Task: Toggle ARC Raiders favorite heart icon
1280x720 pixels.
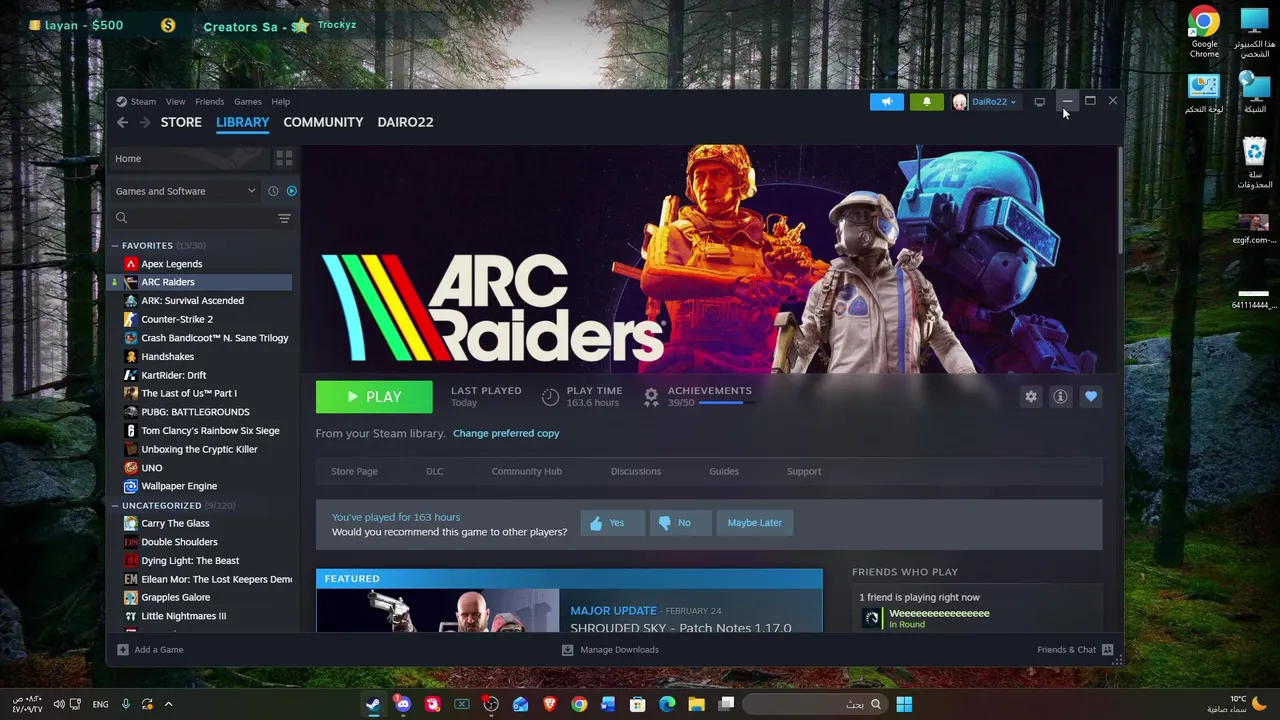Action: pos(1090,397)
